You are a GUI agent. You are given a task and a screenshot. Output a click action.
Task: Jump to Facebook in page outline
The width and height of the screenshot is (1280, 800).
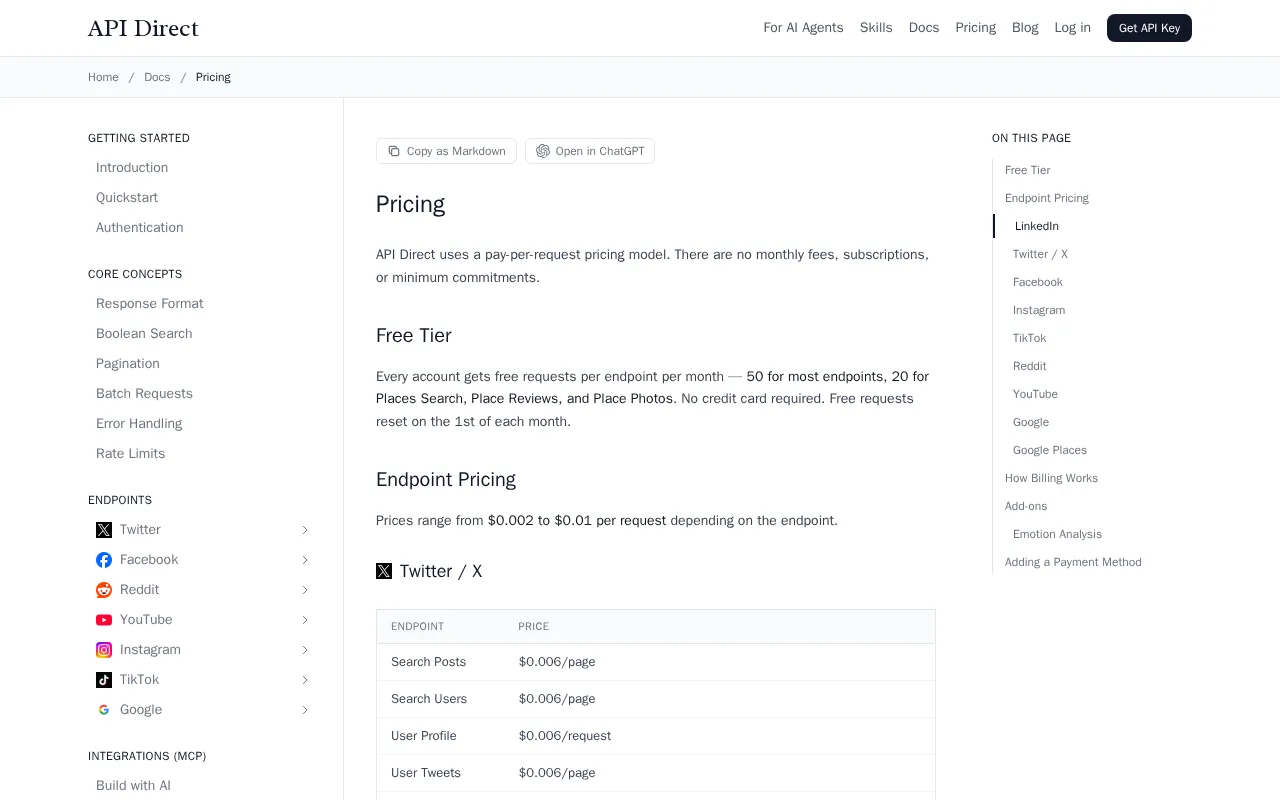coord(1038,282)
